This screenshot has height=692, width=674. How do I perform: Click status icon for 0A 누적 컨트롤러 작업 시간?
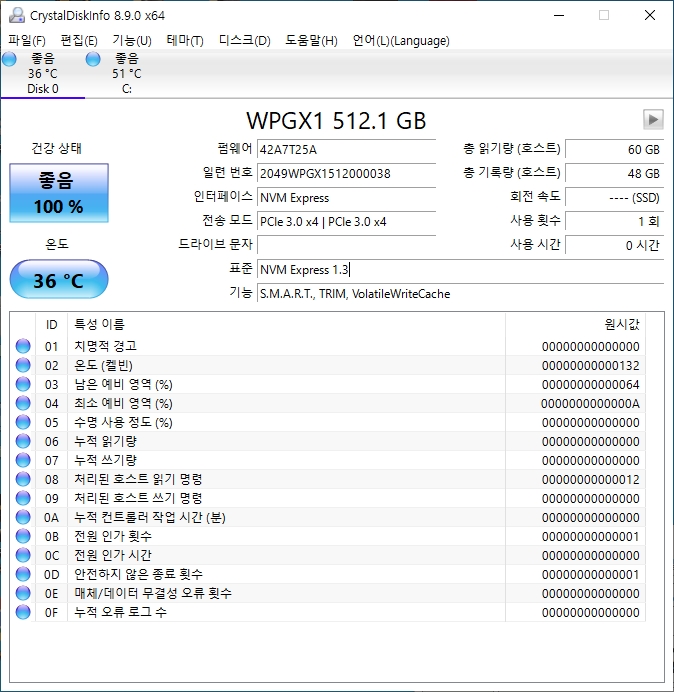[x=23, y=517]
